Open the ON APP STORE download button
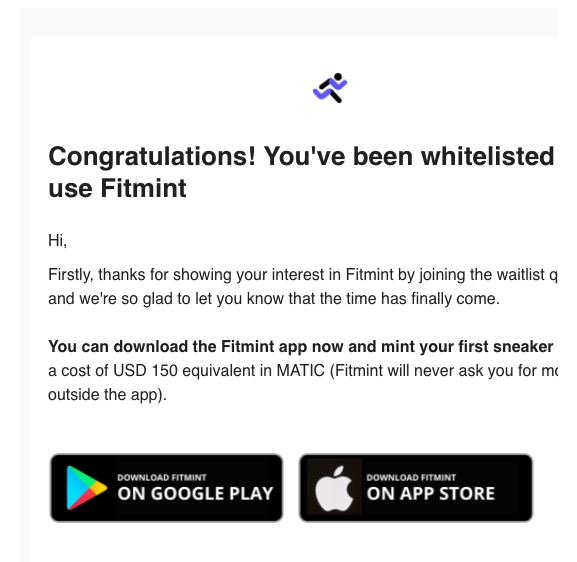Screen dimensions: 577x562 [416, 488]
